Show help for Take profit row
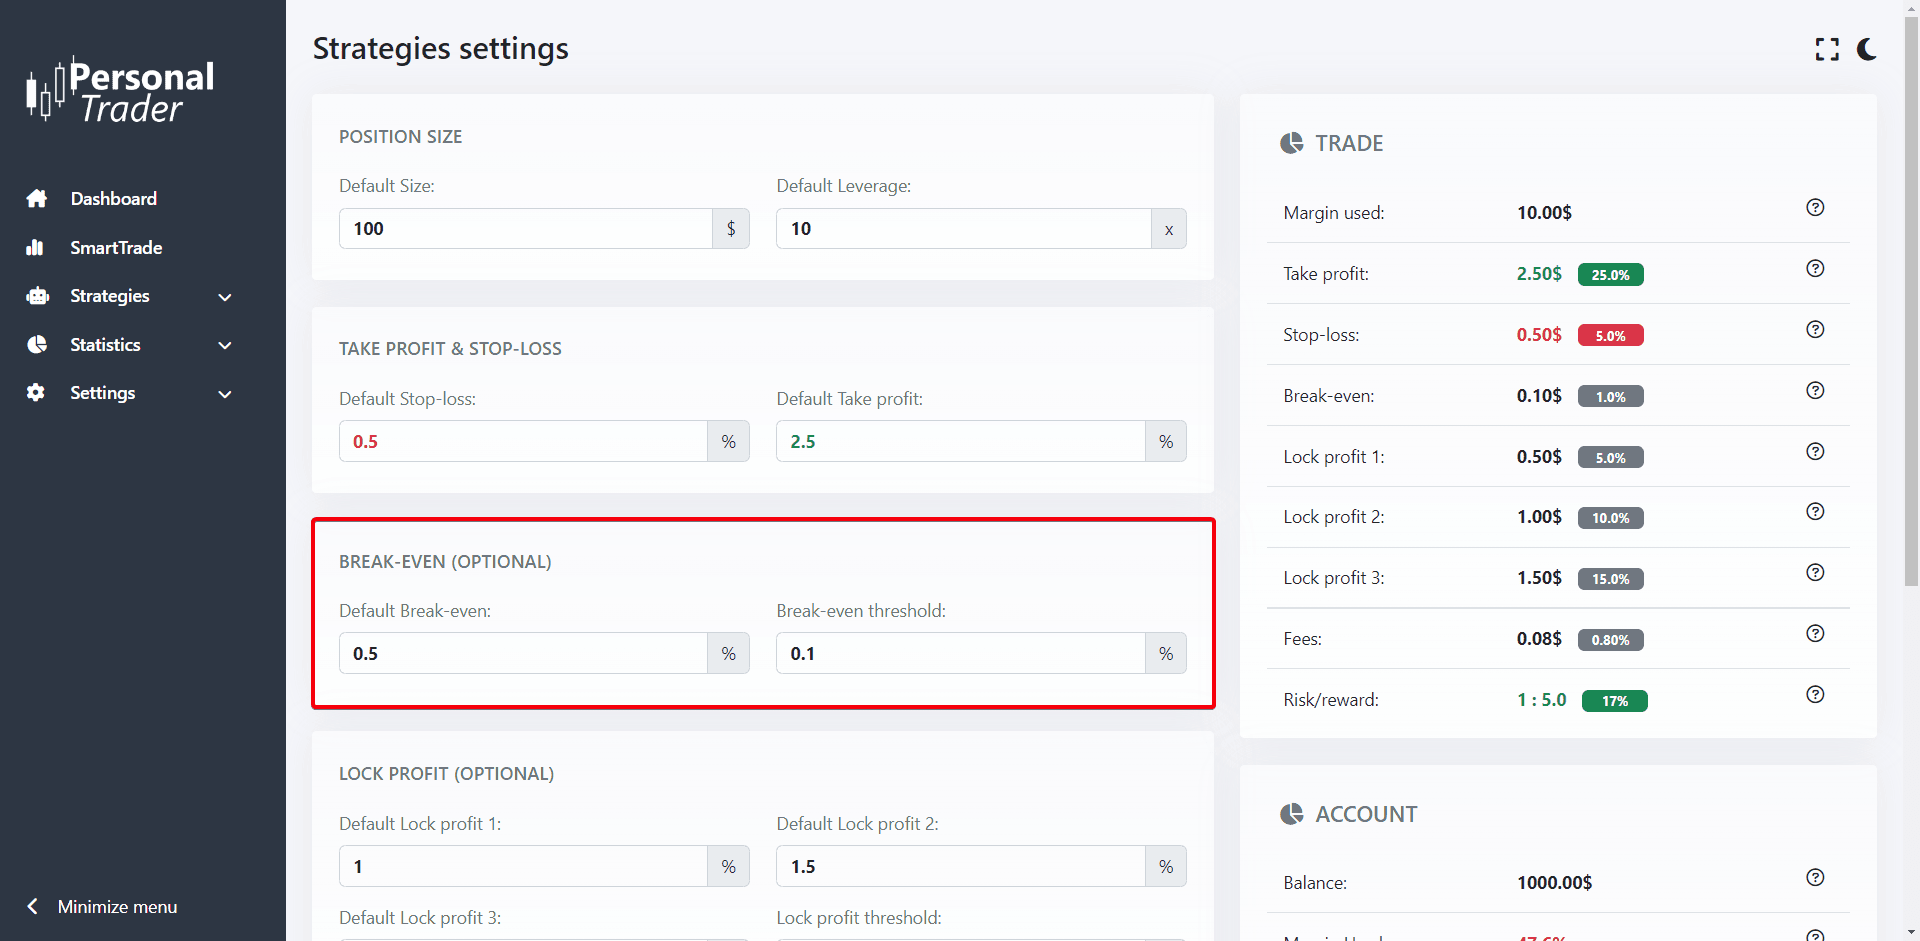The image size is (1920, 941). pyautogui.click(x=1815, y=269)
